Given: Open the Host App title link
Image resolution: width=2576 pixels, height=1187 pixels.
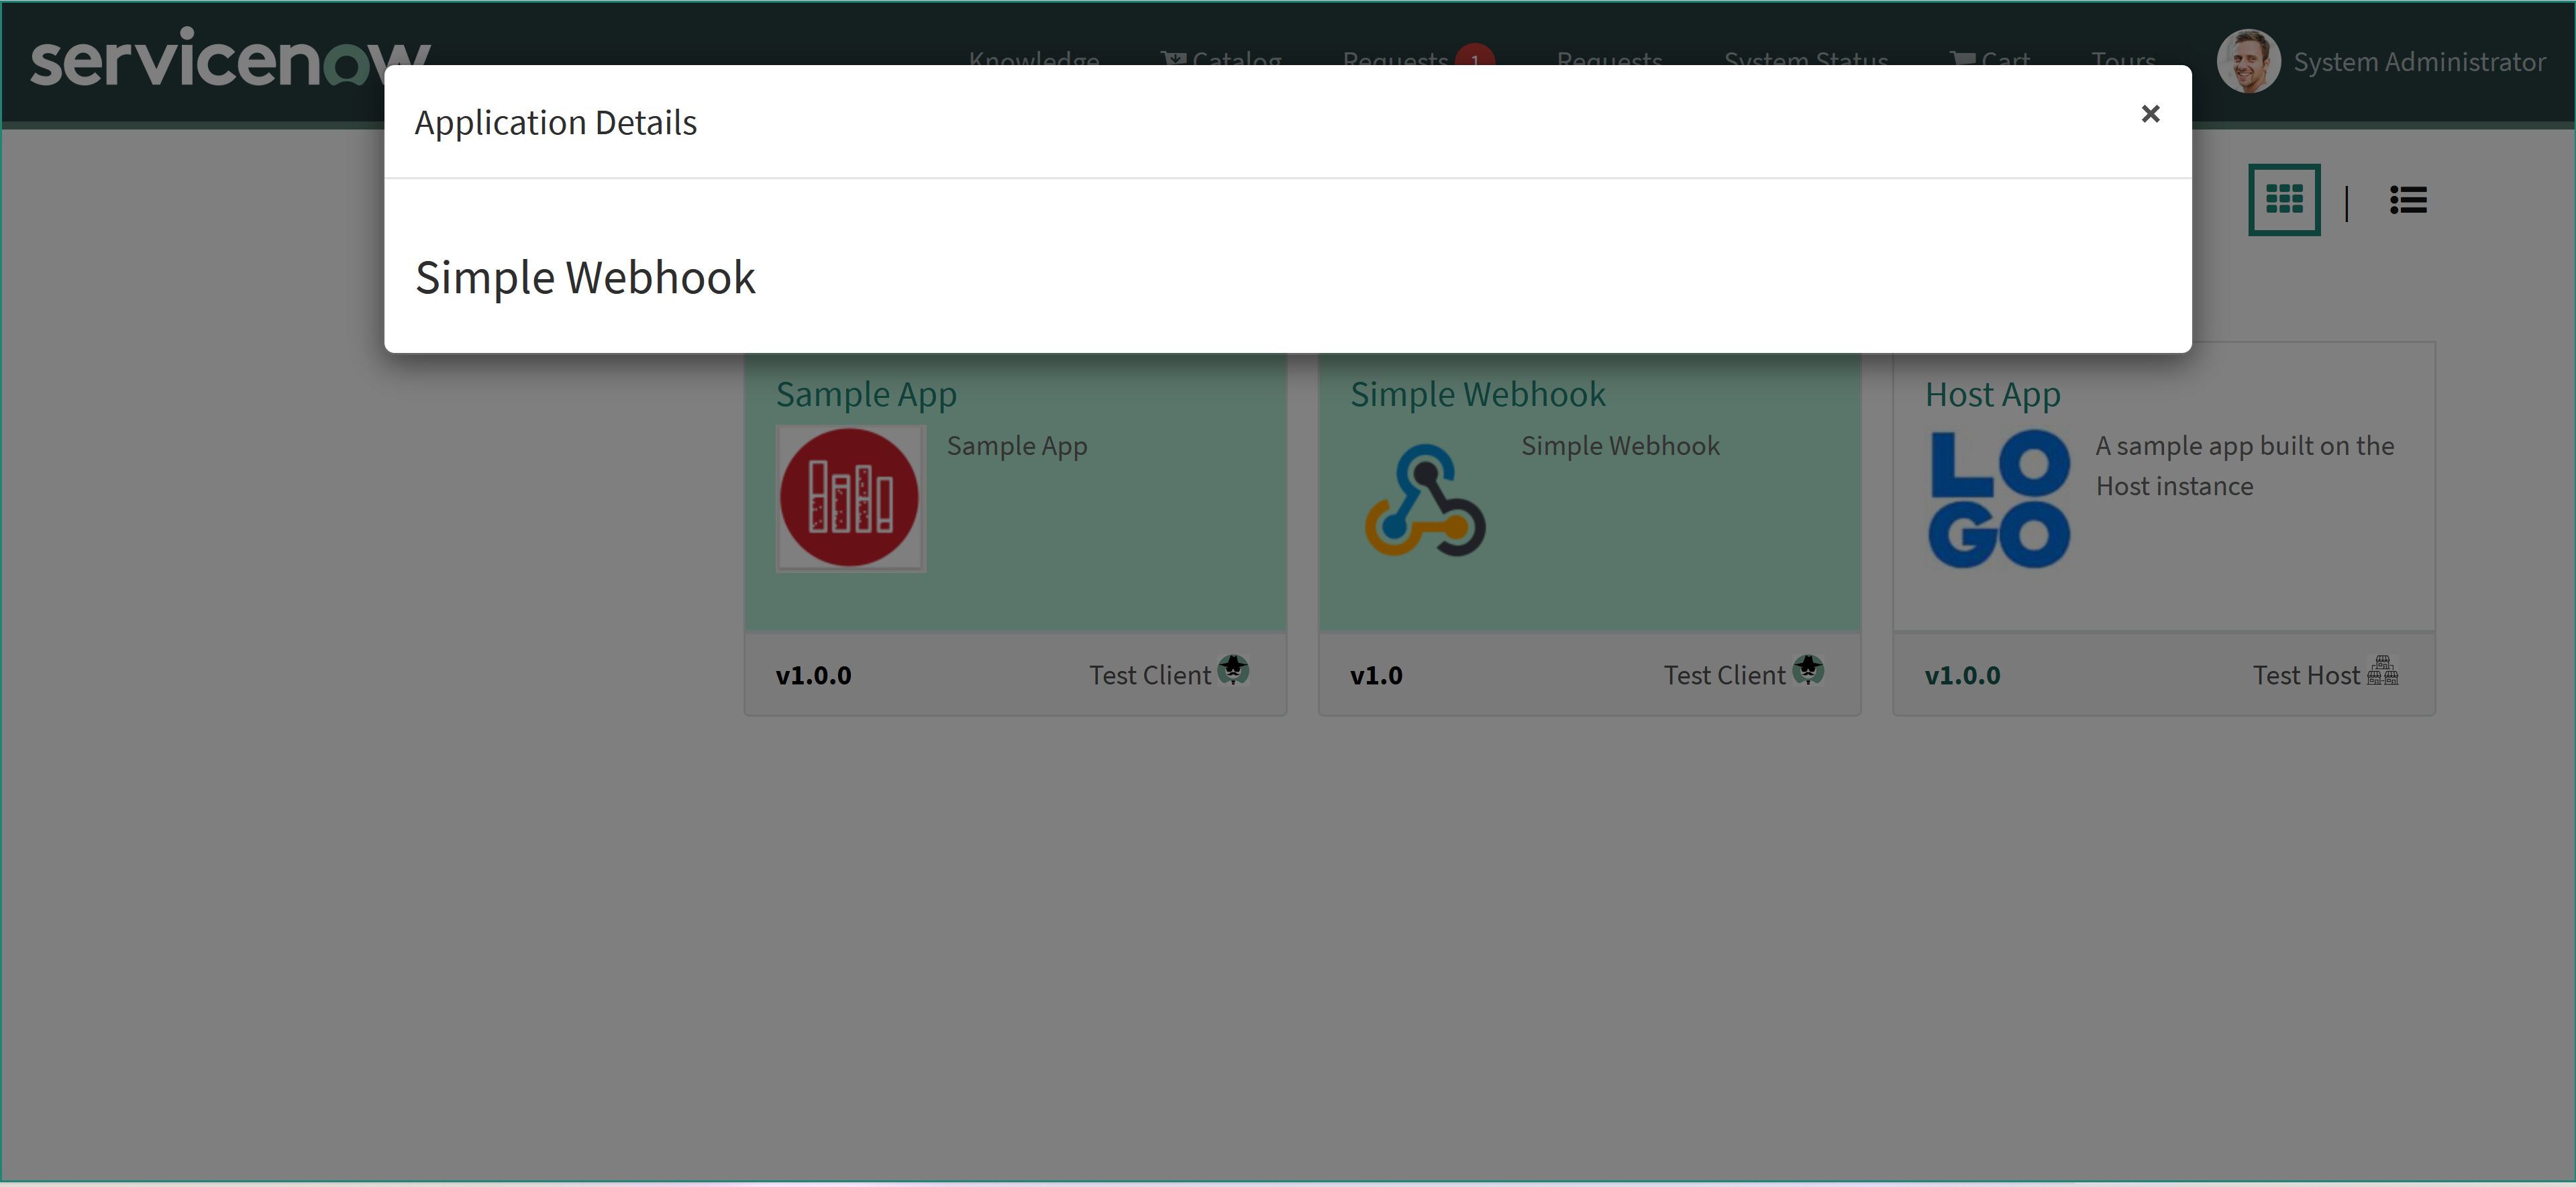Looking at the screenshot, I should tap(1992, 395).
